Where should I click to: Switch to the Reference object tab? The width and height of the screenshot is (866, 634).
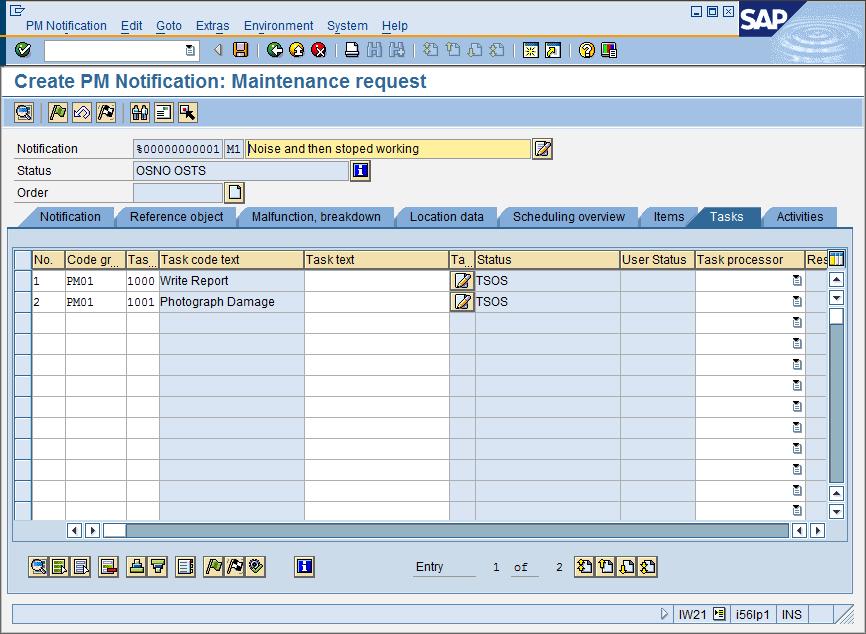pyautogui.click(x=177, y=217)
